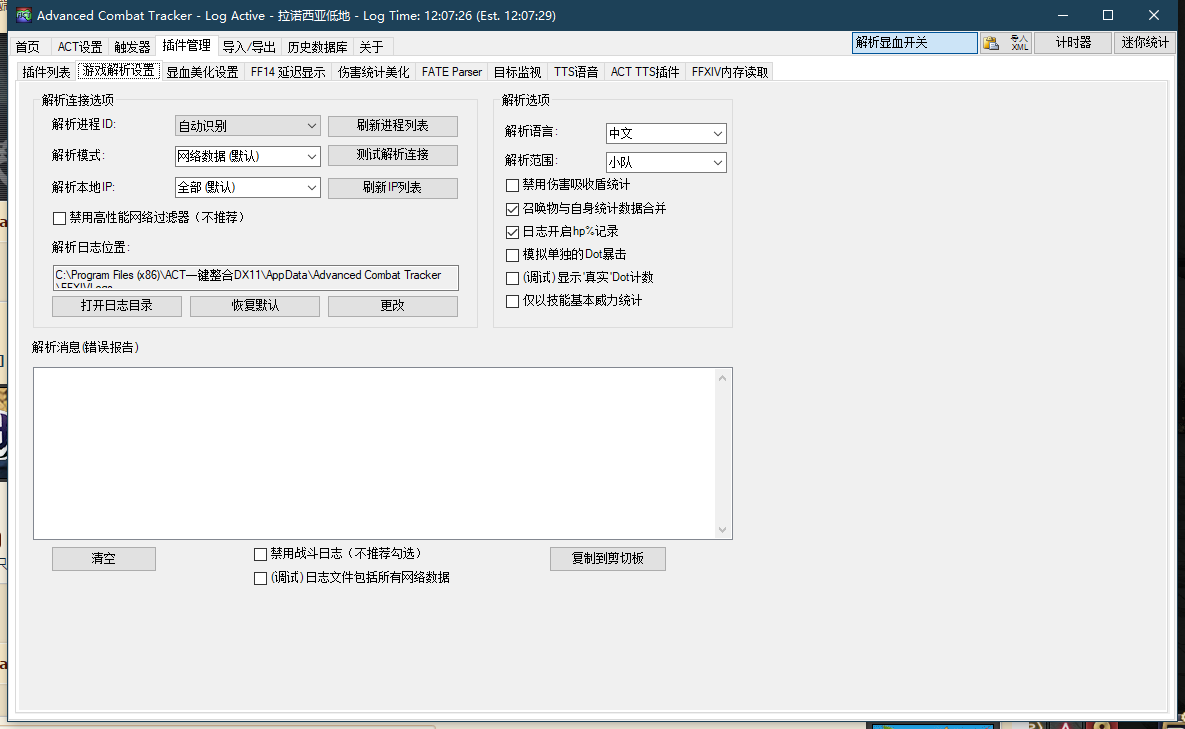Toggle the 解析显血开关 overlay button
Viewport: 1185px width, 729px height.
point(914,43)
